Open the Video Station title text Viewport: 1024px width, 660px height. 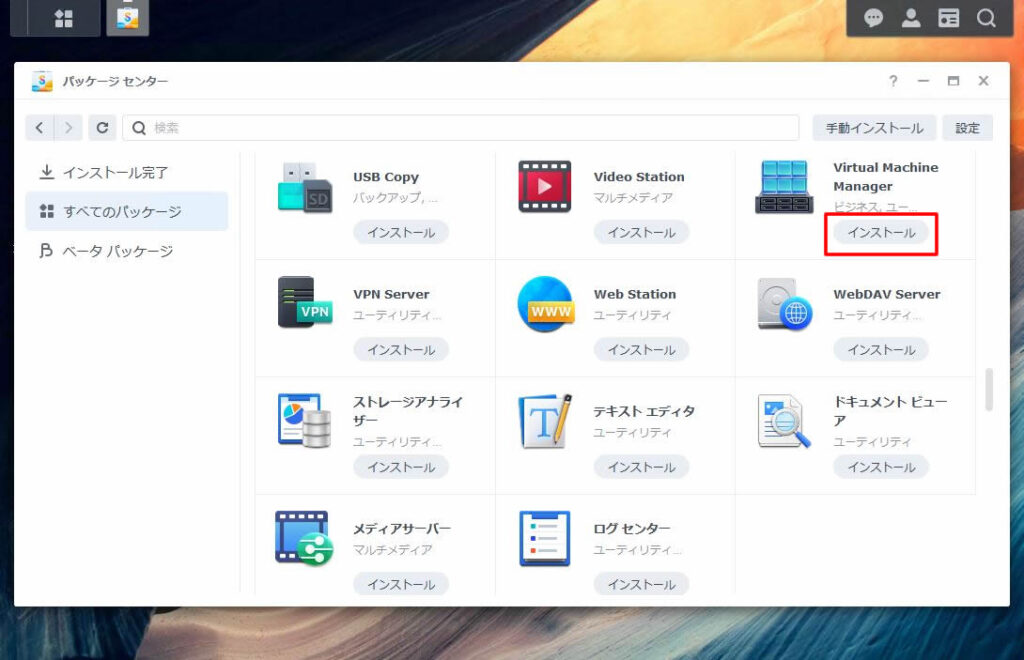639,177
